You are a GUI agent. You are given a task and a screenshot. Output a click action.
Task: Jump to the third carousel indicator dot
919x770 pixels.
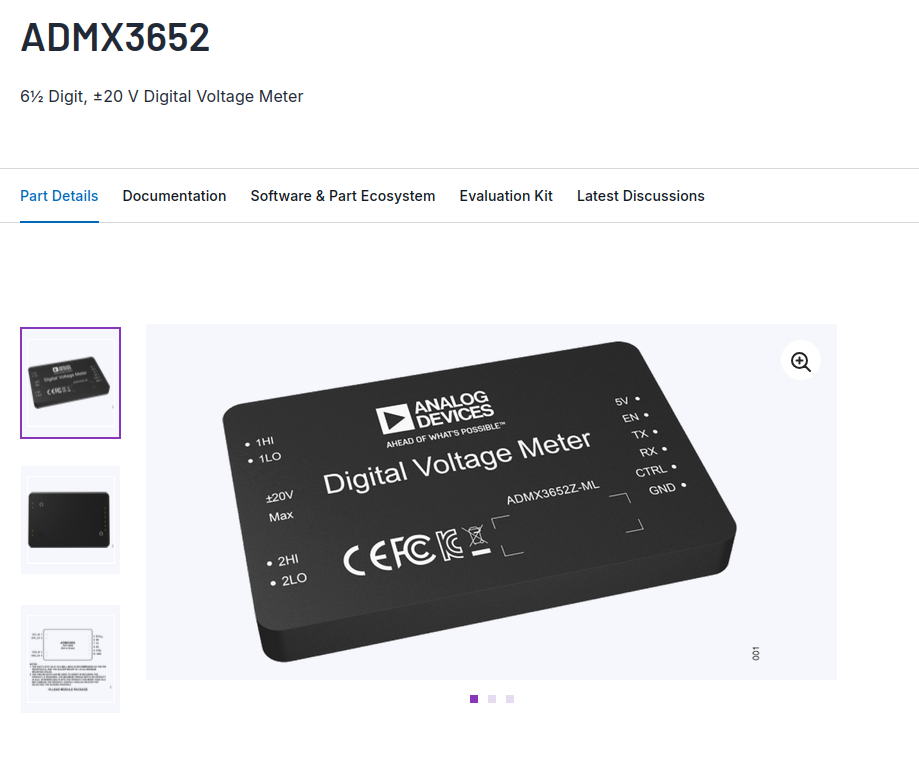click(x=510, y=699)
